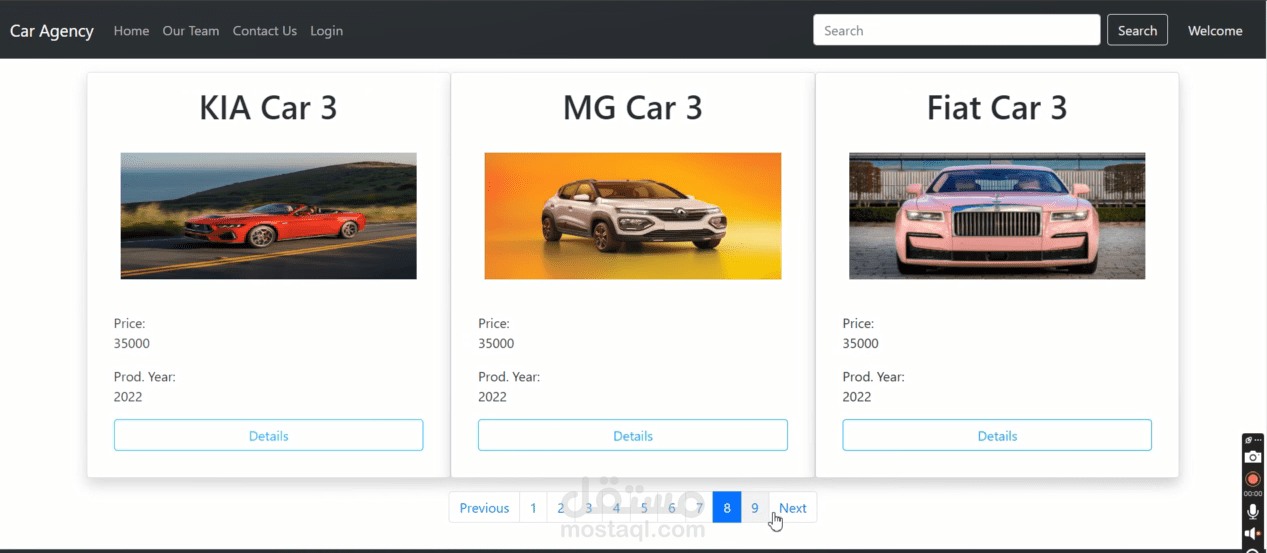This screenshot has width=1267, height=553.
Task: Toggle the microphone icon in recorder toolbar
Action: pyautogui.click(x=1253, y=512)
